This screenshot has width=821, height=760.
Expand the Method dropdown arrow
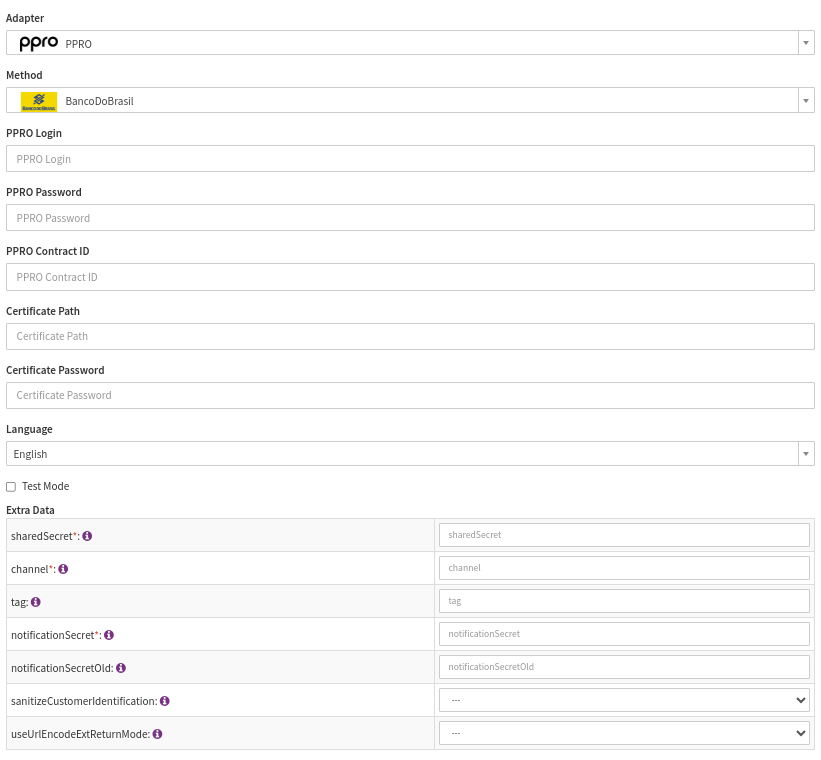(806, 101)
